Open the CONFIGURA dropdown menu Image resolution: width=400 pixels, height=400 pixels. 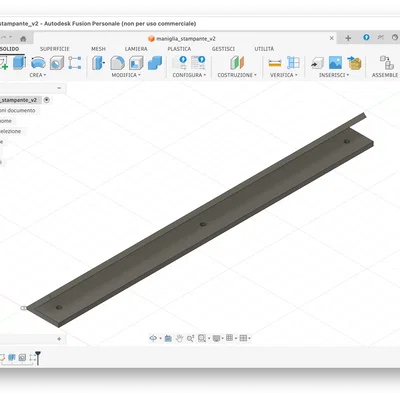[189, 75]
